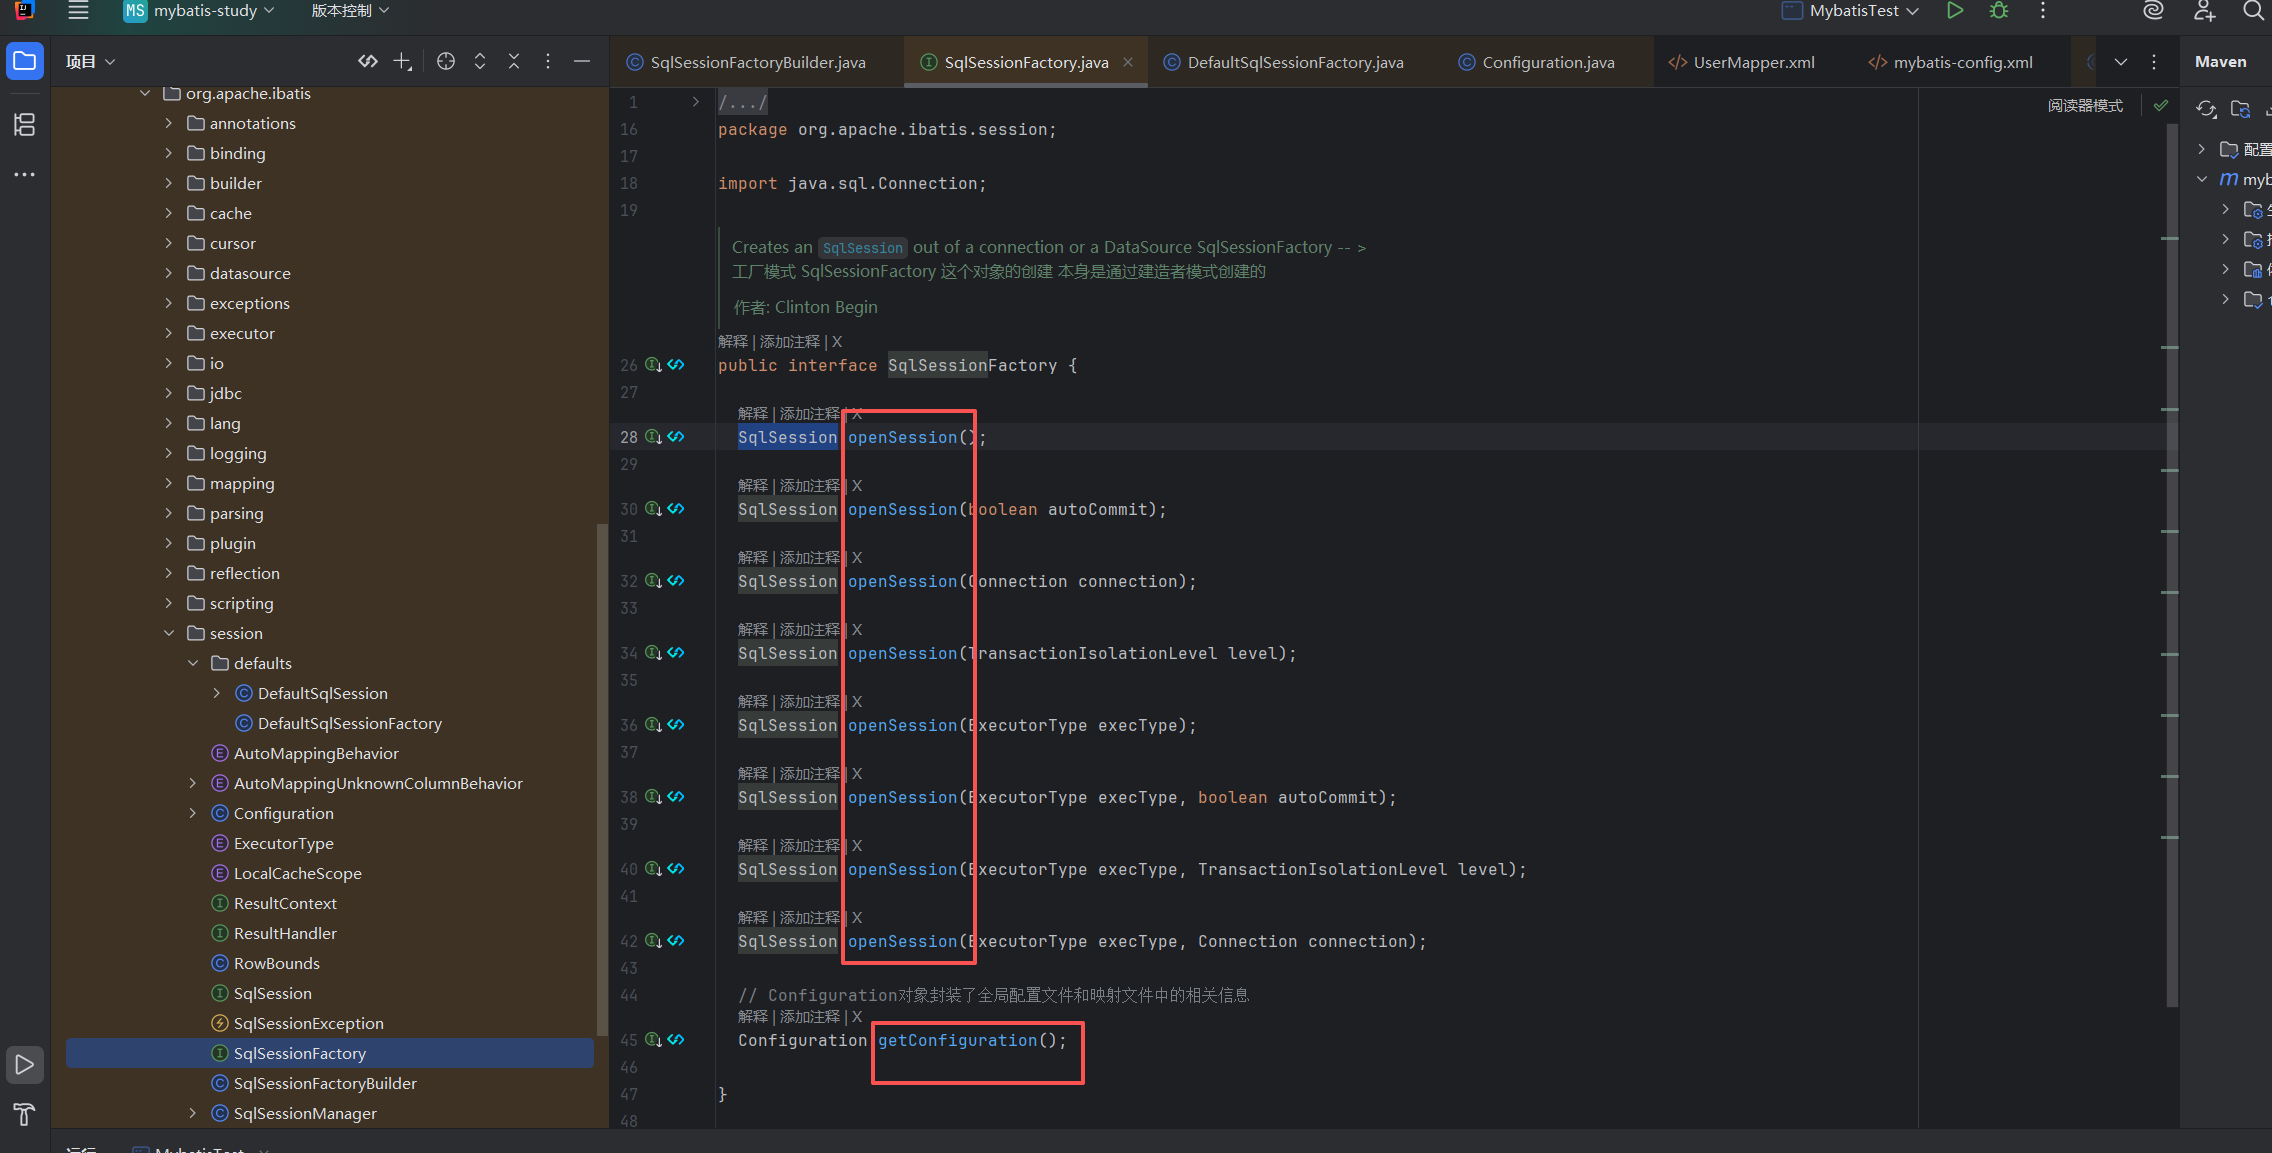Click the project tree vertical scrollbar
The width and height of the screenshot is (2272, 1153).
click(601, 780)
